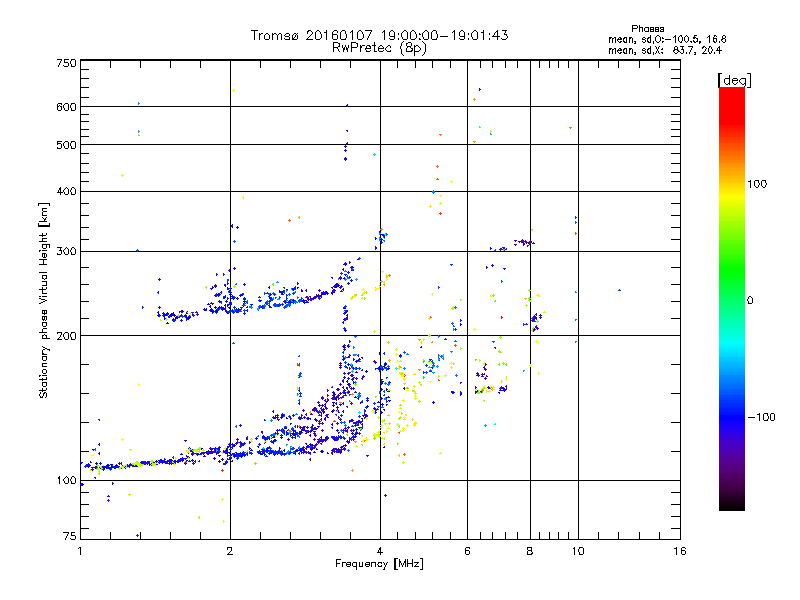The image size is (800, 600).
Task: Click the x-axis '16' MHz tick label
Action: [x=680, y=551]
